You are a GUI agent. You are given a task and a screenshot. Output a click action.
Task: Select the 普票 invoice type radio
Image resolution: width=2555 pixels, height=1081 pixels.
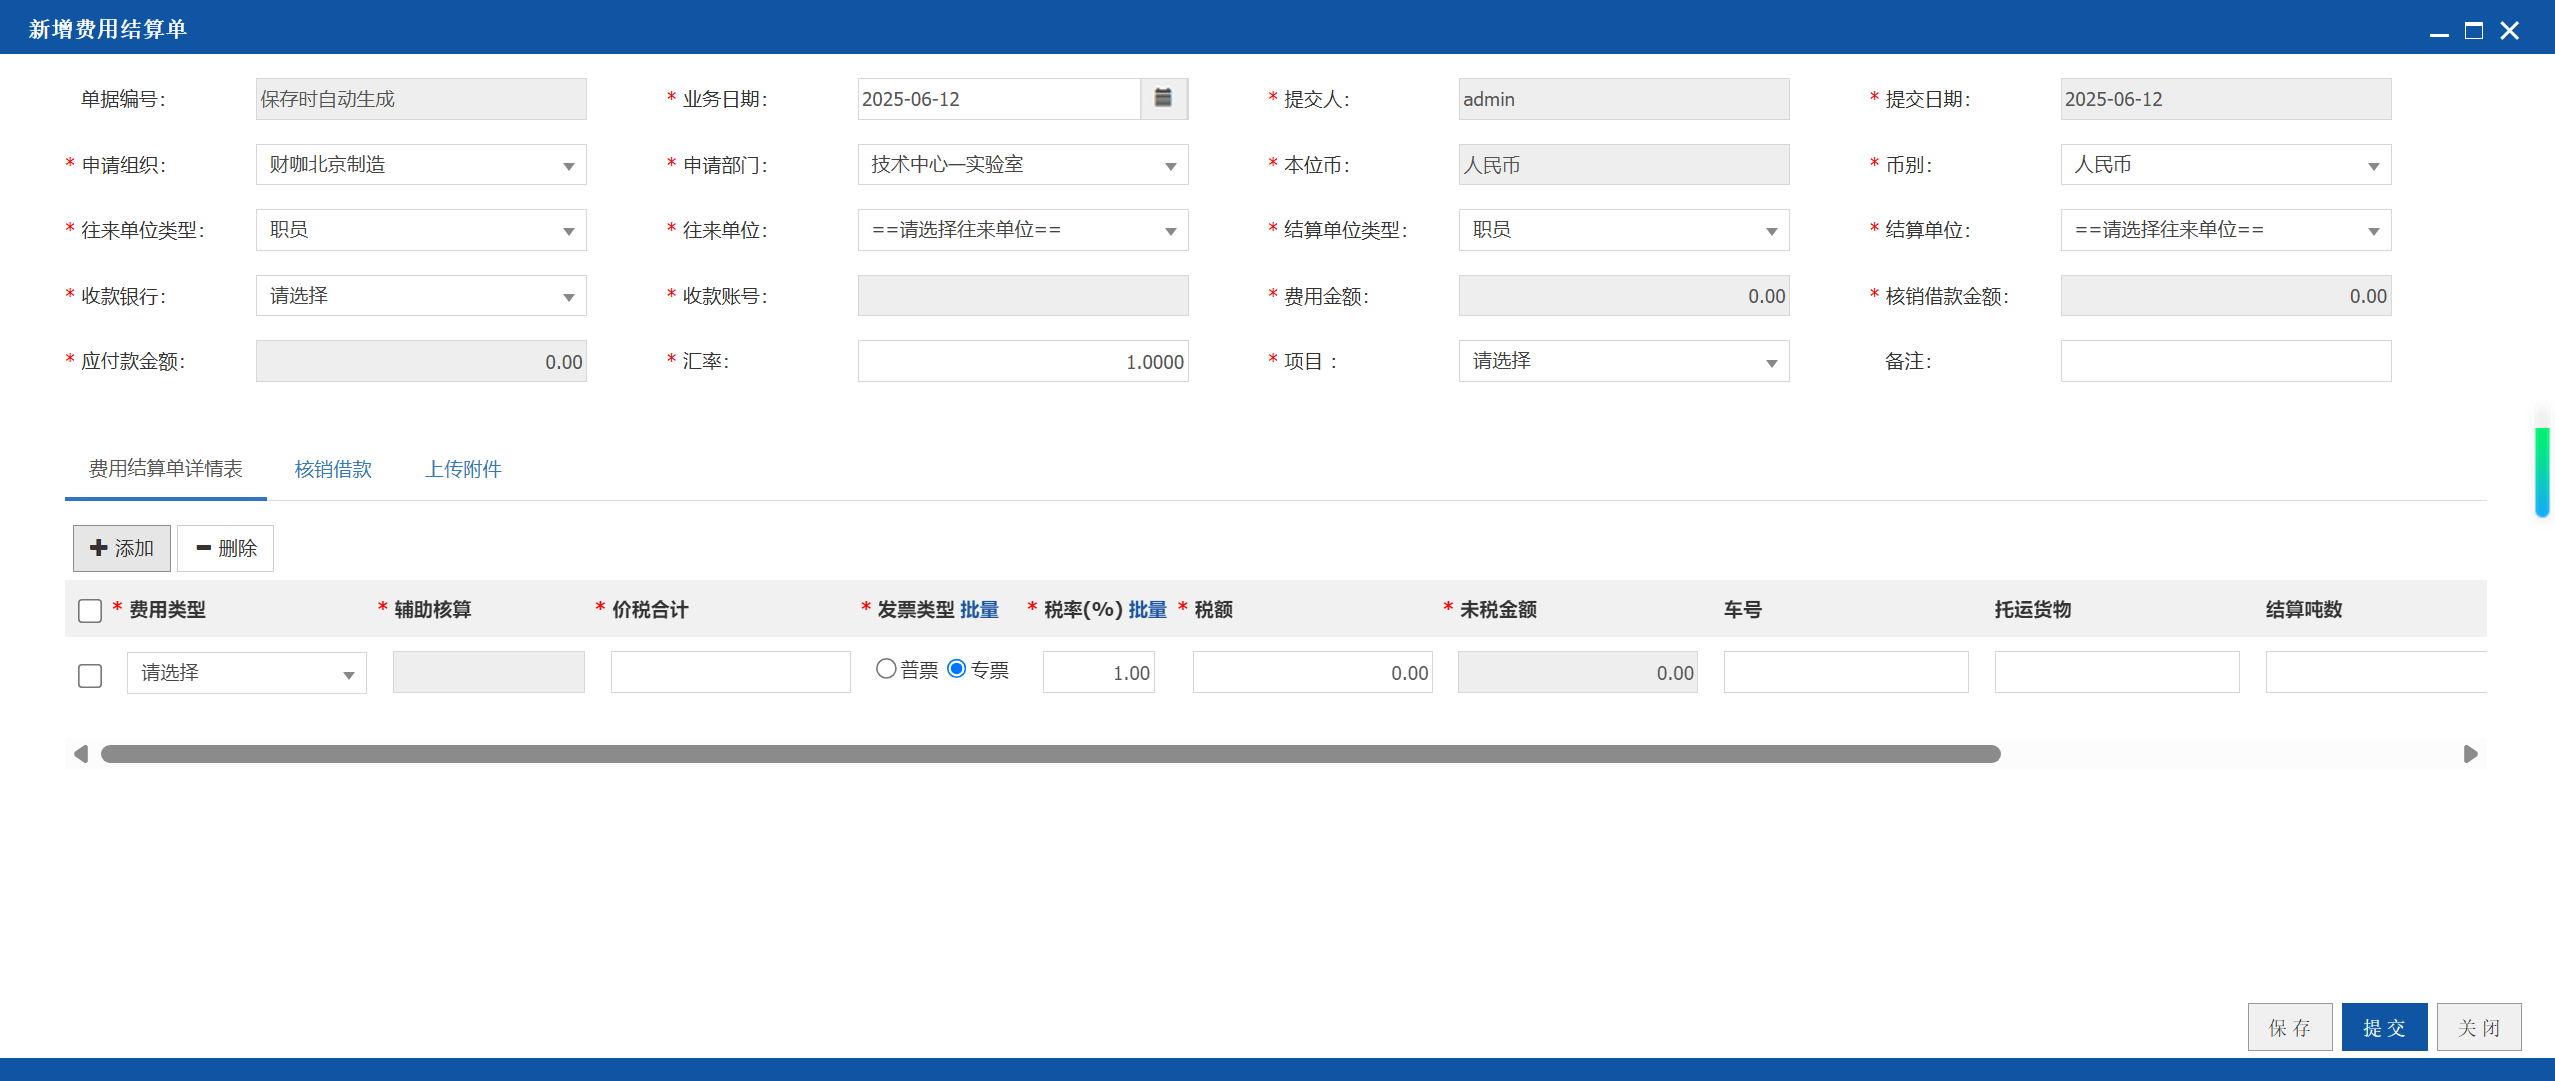[886, 669]
